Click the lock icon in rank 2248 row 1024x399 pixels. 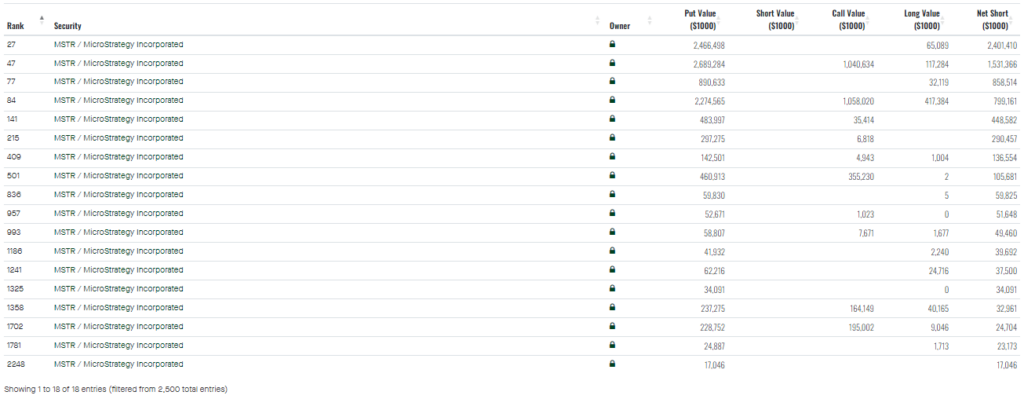click(612, 364)
